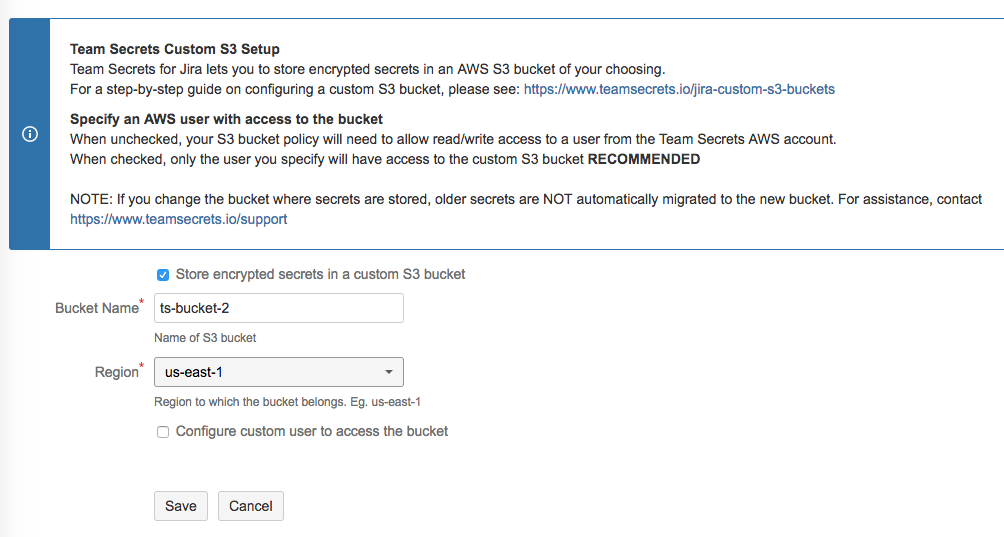Focus the Bucket Name input field

click(x=279, y=308)
